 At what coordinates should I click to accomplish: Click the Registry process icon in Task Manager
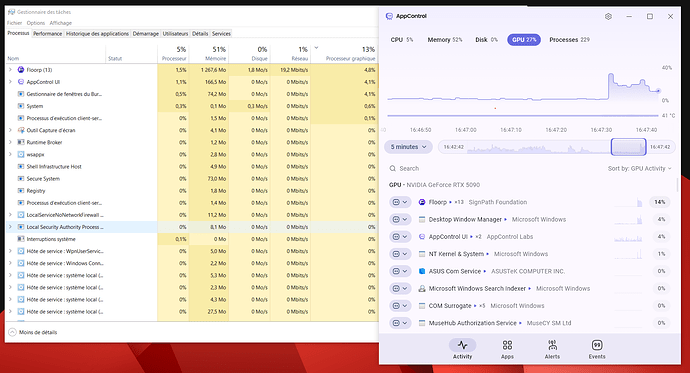pyautogui.click(x=21, y=190)
